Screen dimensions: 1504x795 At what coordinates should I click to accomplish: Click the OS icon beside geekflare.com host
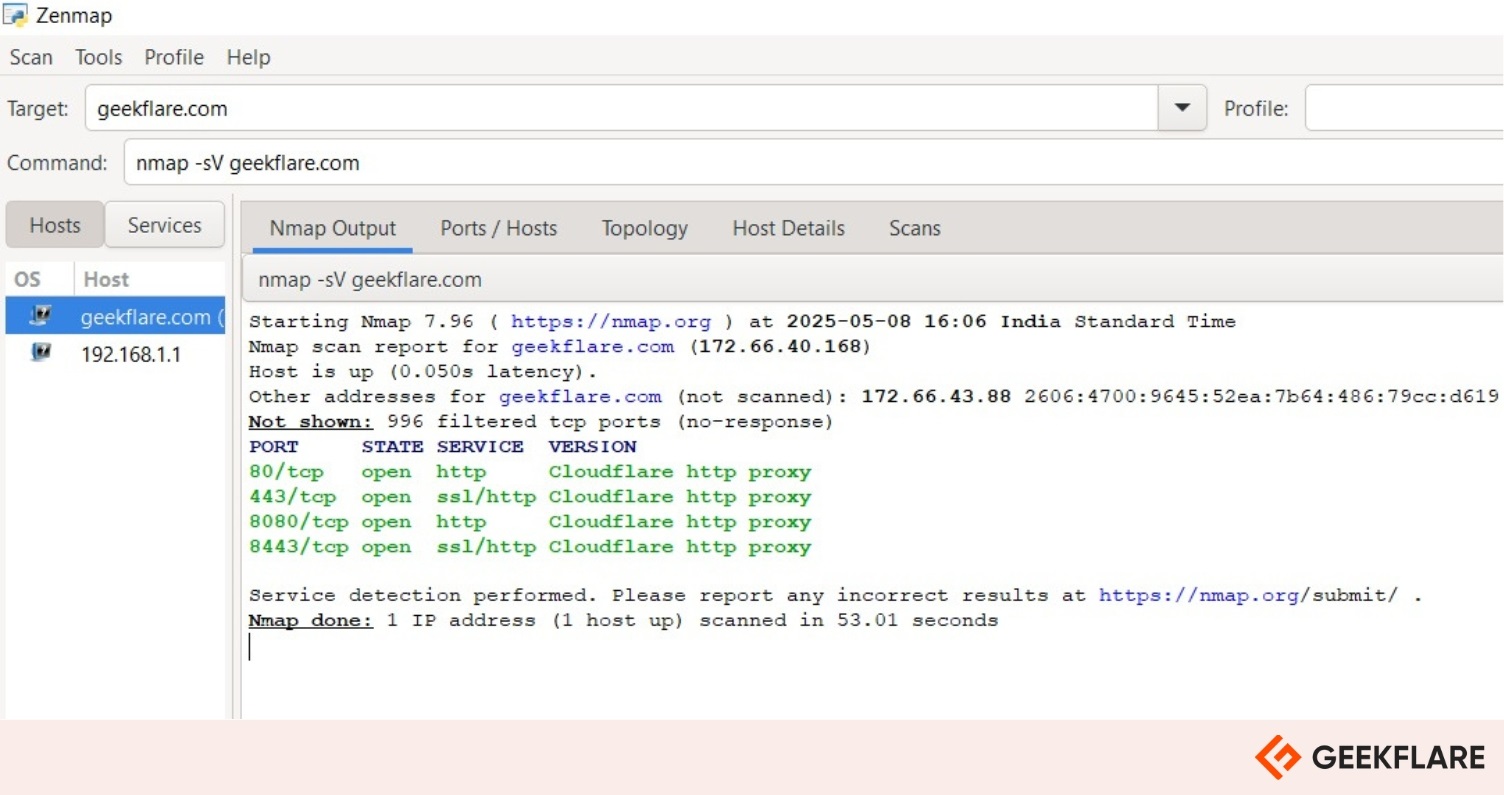[x=40, y=316]
